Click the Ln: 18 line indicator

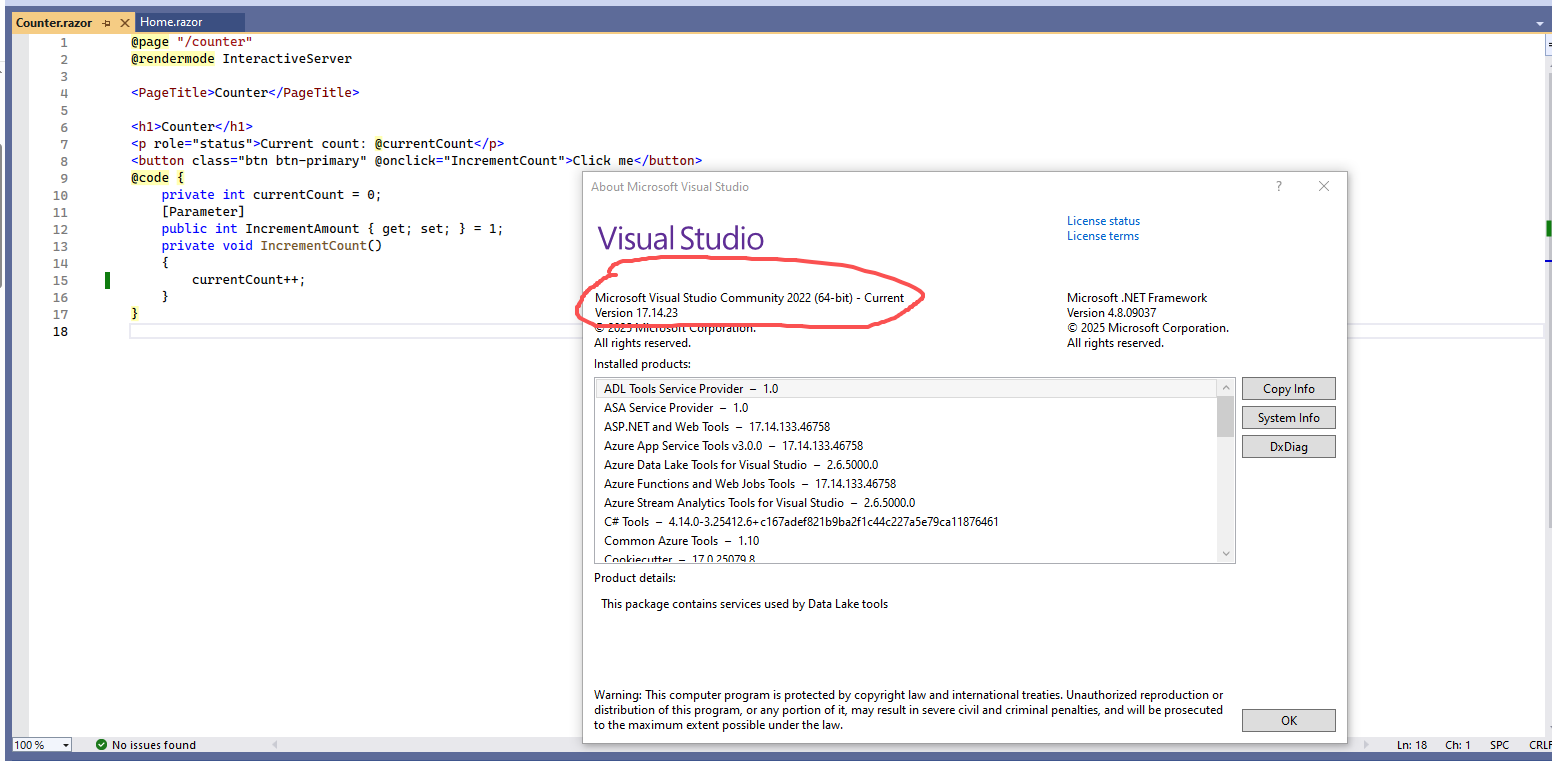click(x=1412, y=745)
